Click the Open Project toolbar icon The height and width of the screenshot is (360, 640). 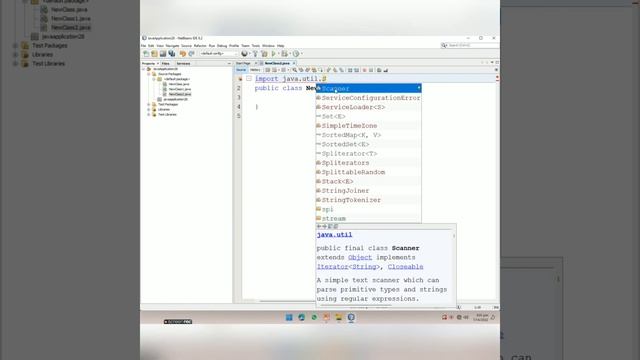[x=163, y=53]
